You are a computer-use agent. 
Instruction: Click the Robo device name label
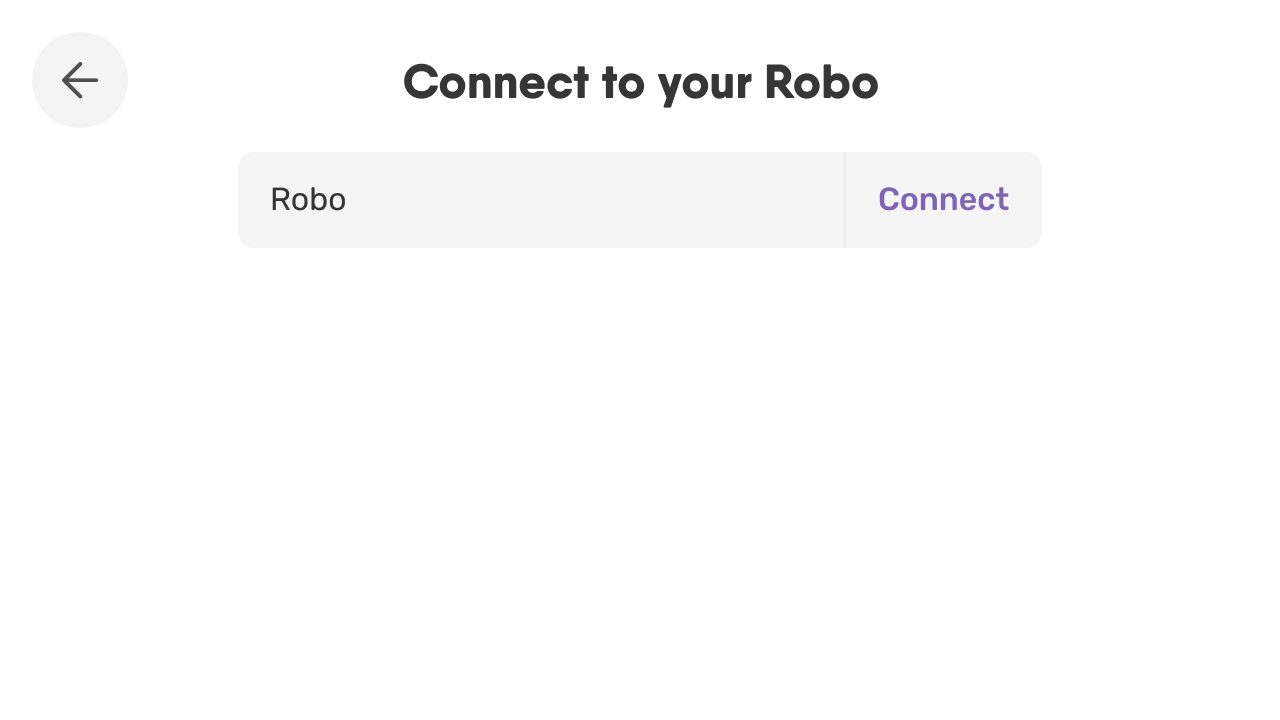[308, 200]
